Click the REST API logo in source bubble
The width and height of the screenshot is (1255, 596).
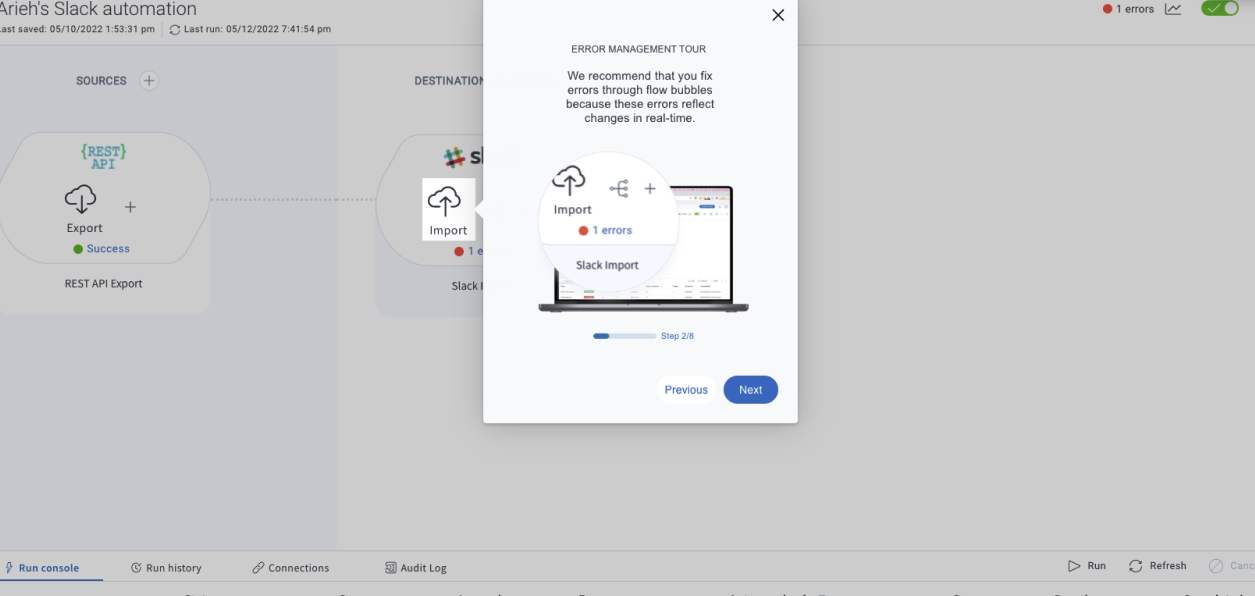pyautogui.click(x=103, y=157)
